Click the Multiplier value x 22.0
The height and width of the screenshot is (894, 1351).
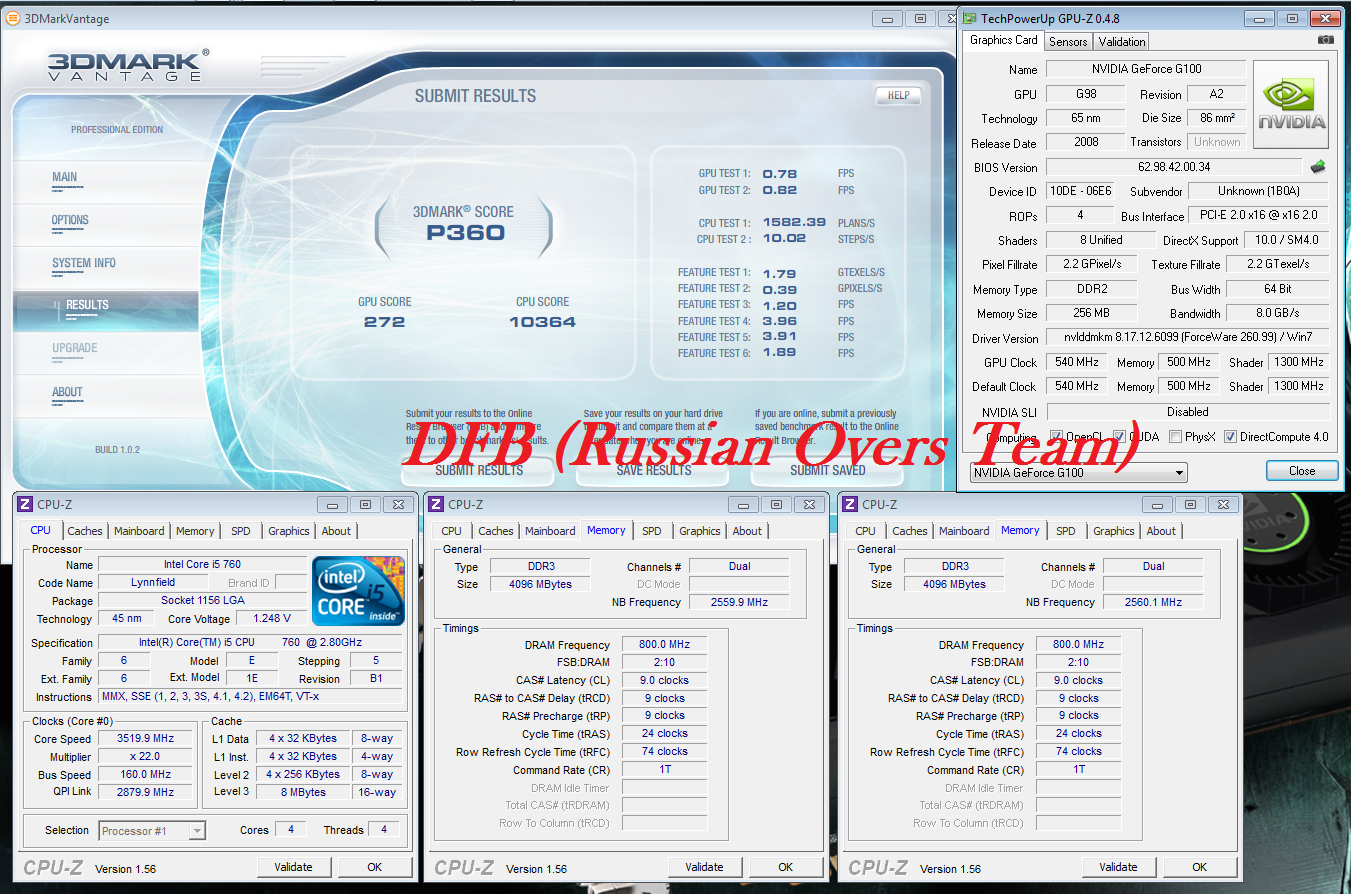tap(146, 757)
